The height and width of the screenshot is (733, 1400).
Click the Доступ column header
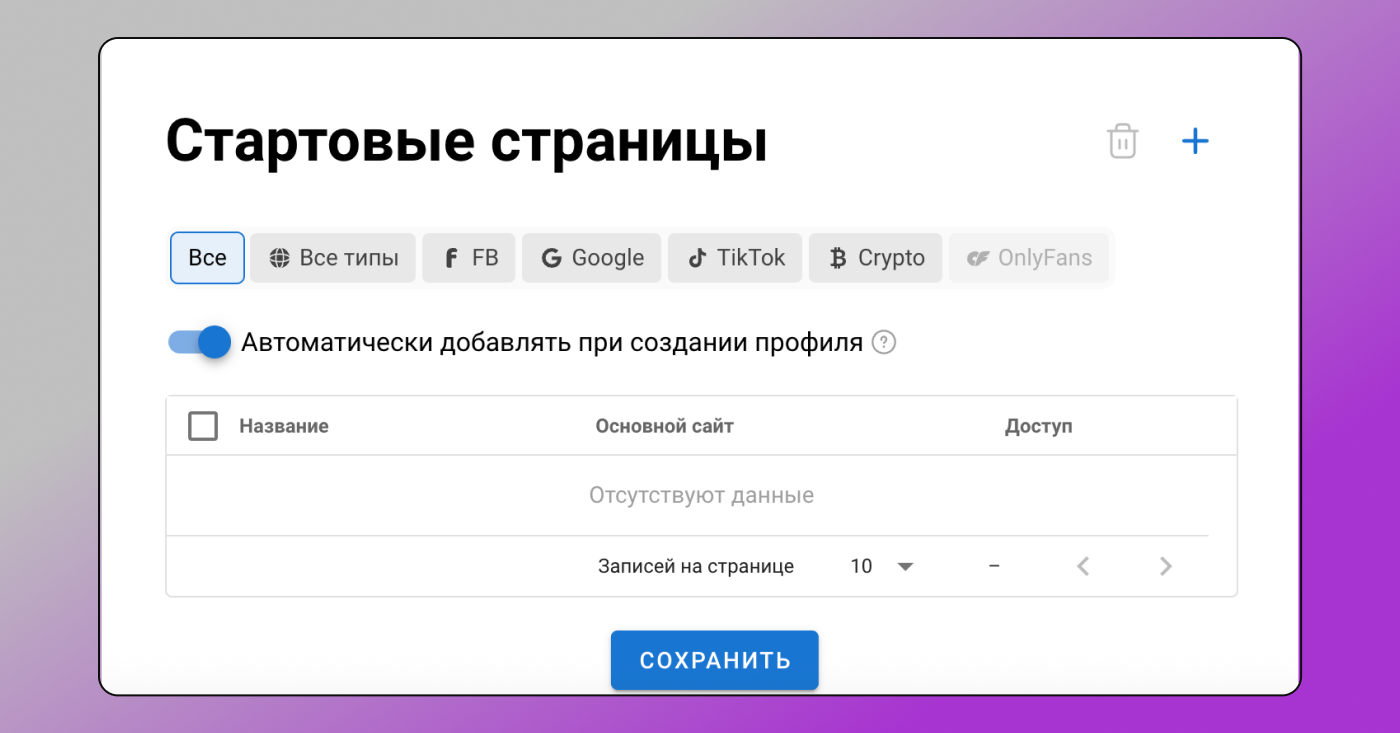coord(1040,425)
